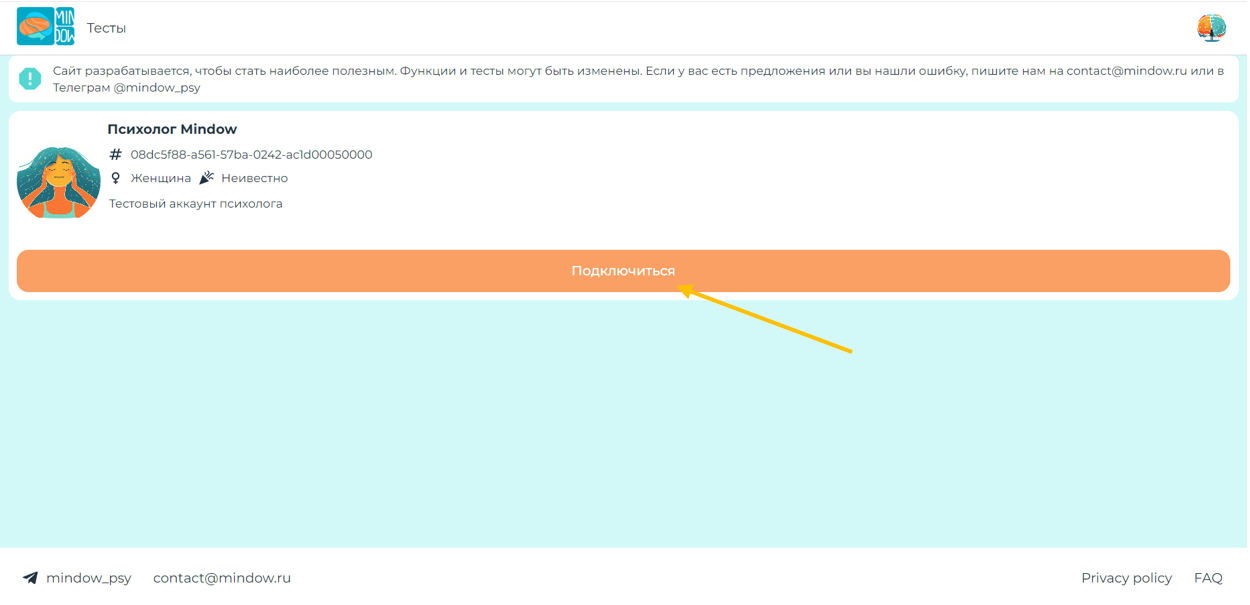Open the FAQ link

(1208, 578)
